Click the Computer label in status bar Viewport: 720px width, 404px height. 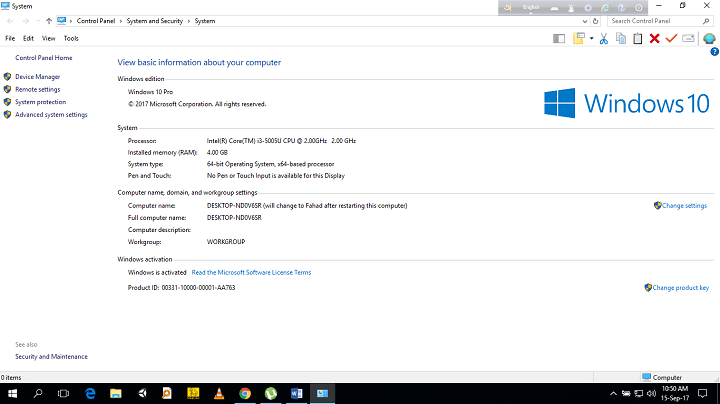[667, 377]
